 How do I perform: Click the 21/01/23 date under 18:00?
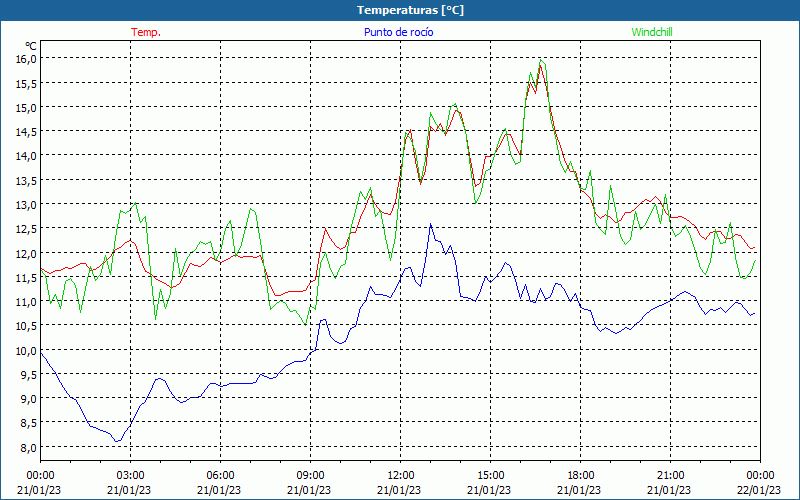click(579, 490)
